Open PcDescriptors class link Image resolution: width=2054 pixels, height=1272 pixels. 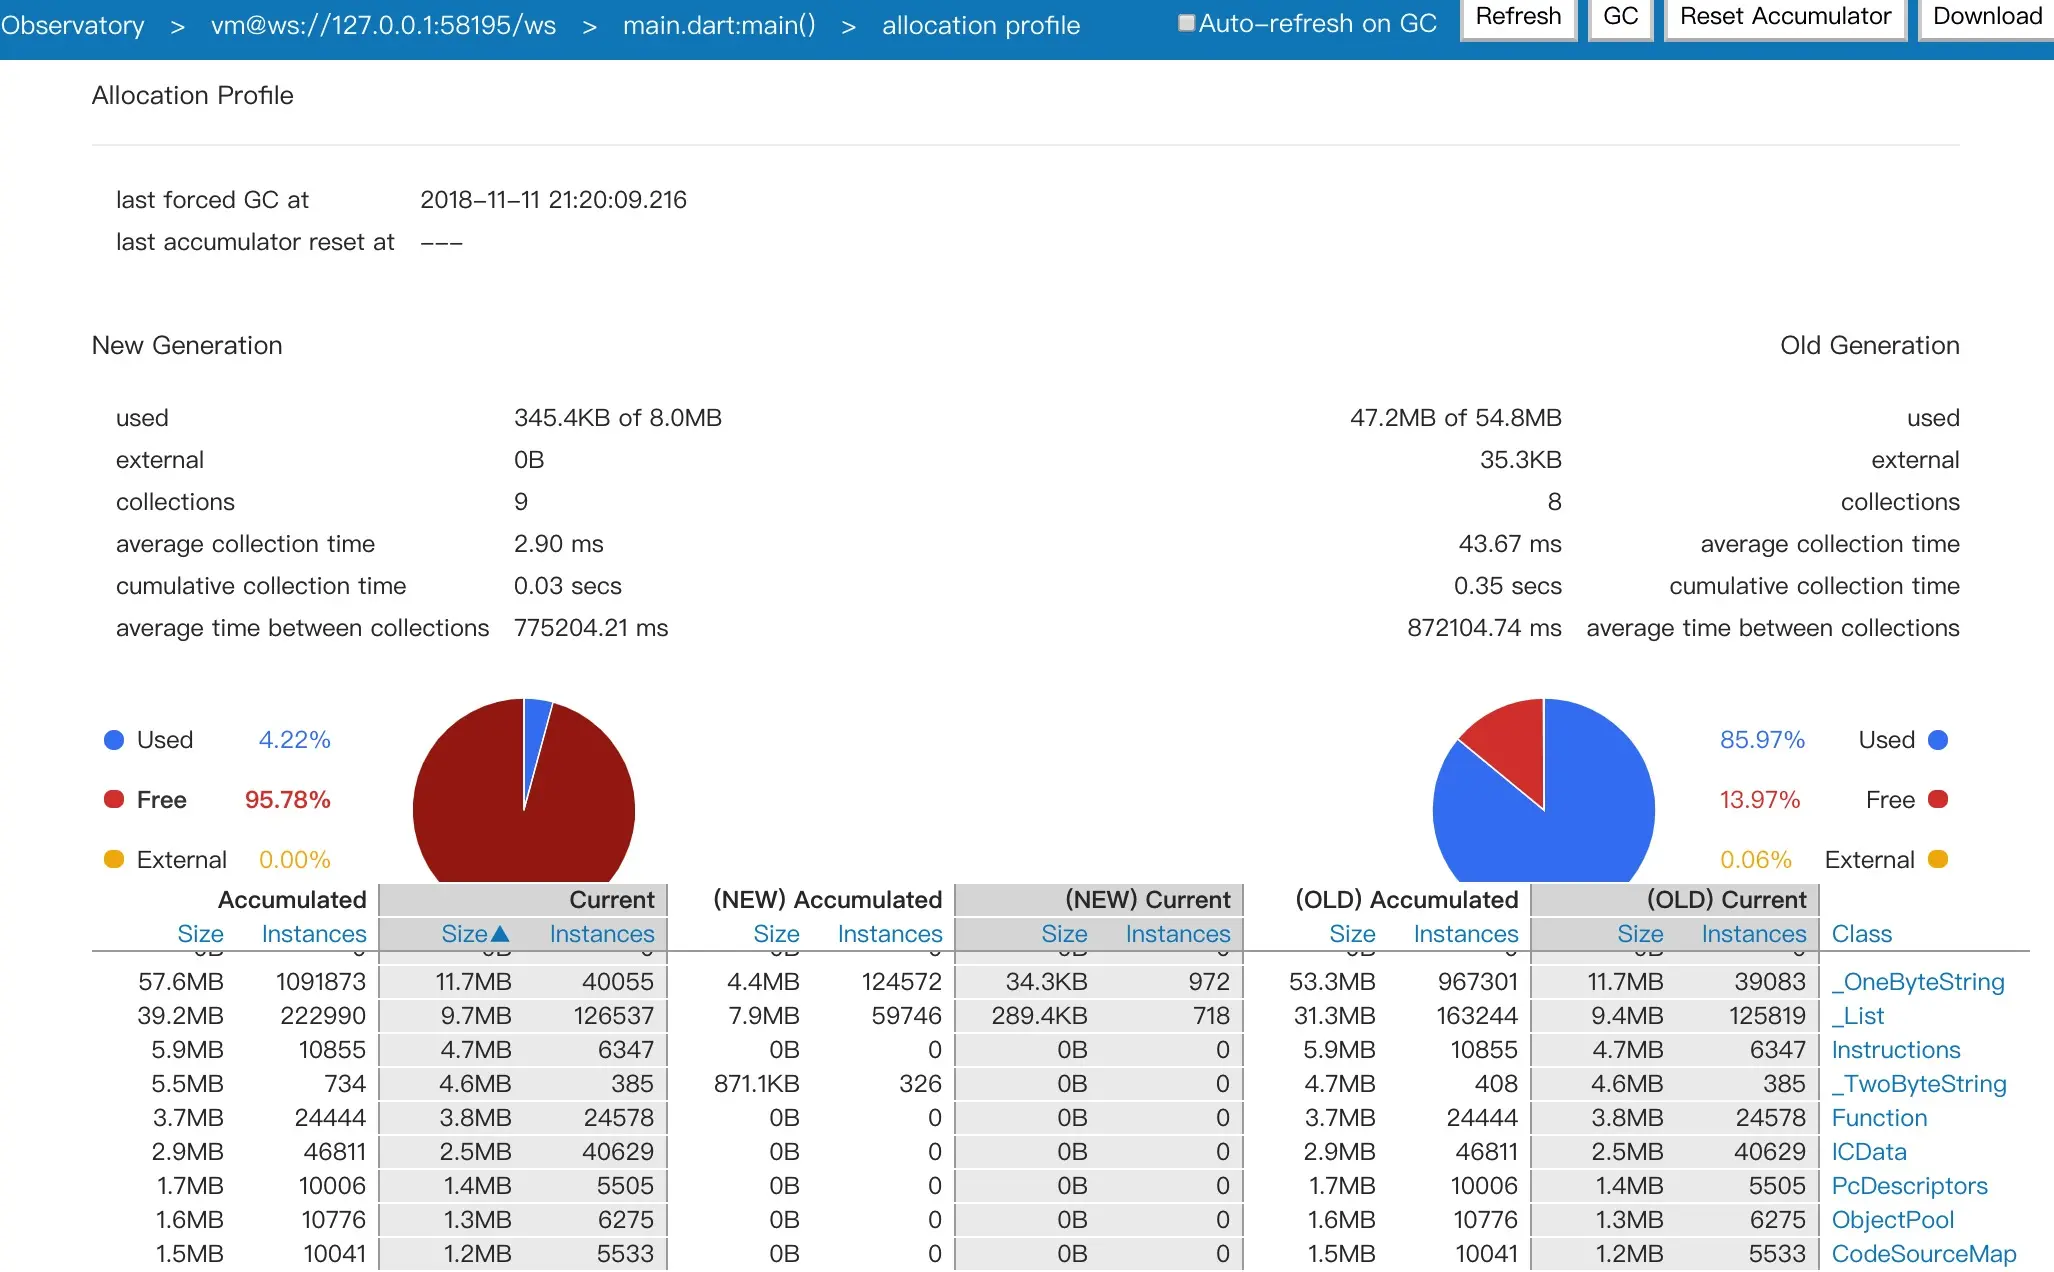[1909, 1186]
